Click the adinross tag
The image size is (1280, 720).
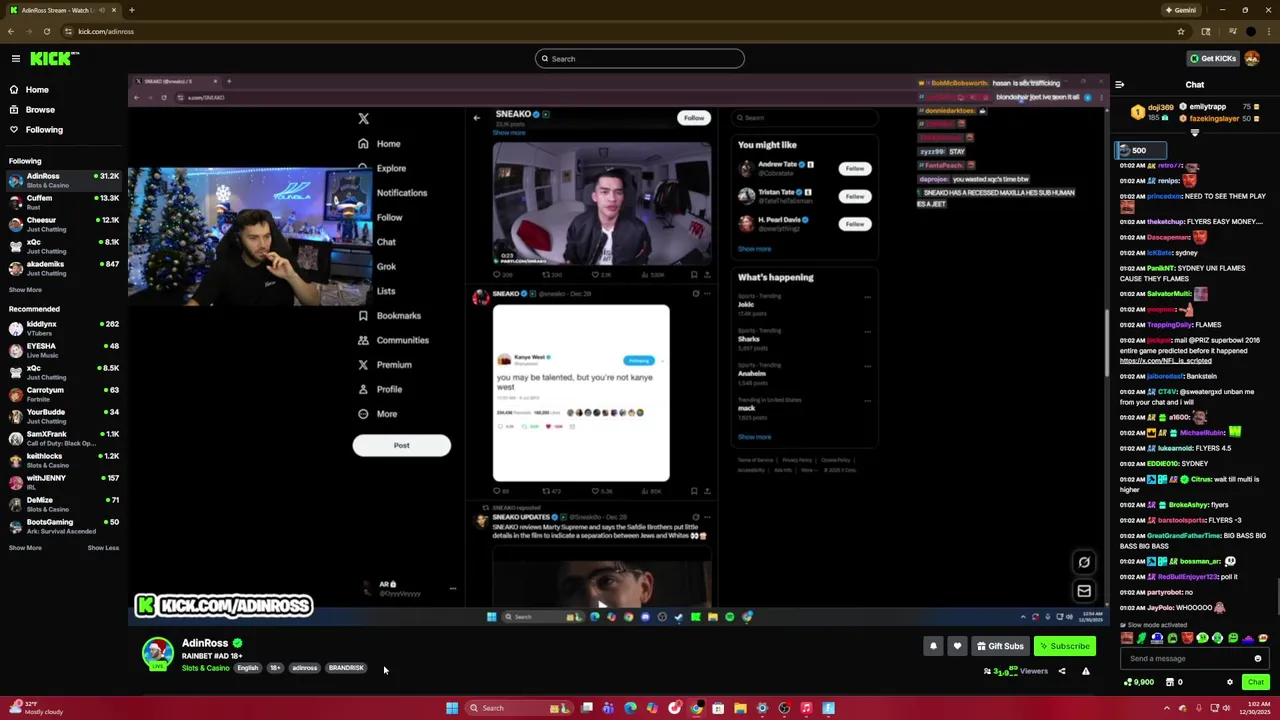coord(304,668)
